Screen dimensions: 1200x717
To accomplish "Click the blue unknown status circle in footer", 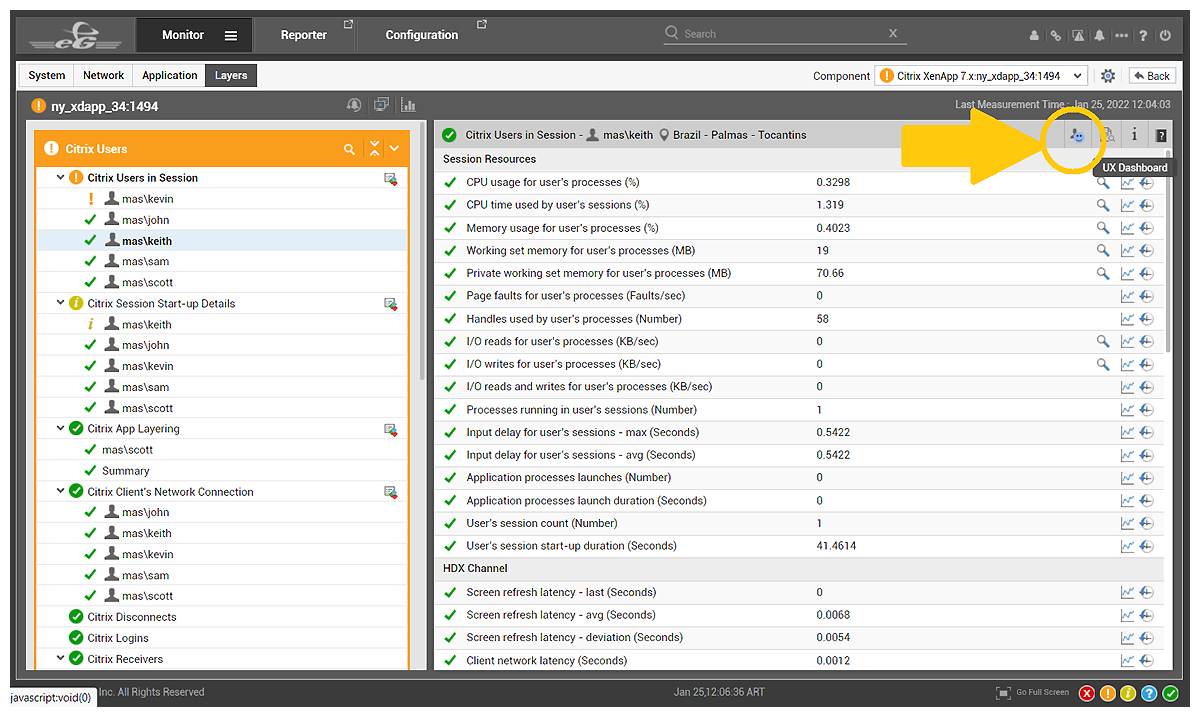I will click(1149, 693).
